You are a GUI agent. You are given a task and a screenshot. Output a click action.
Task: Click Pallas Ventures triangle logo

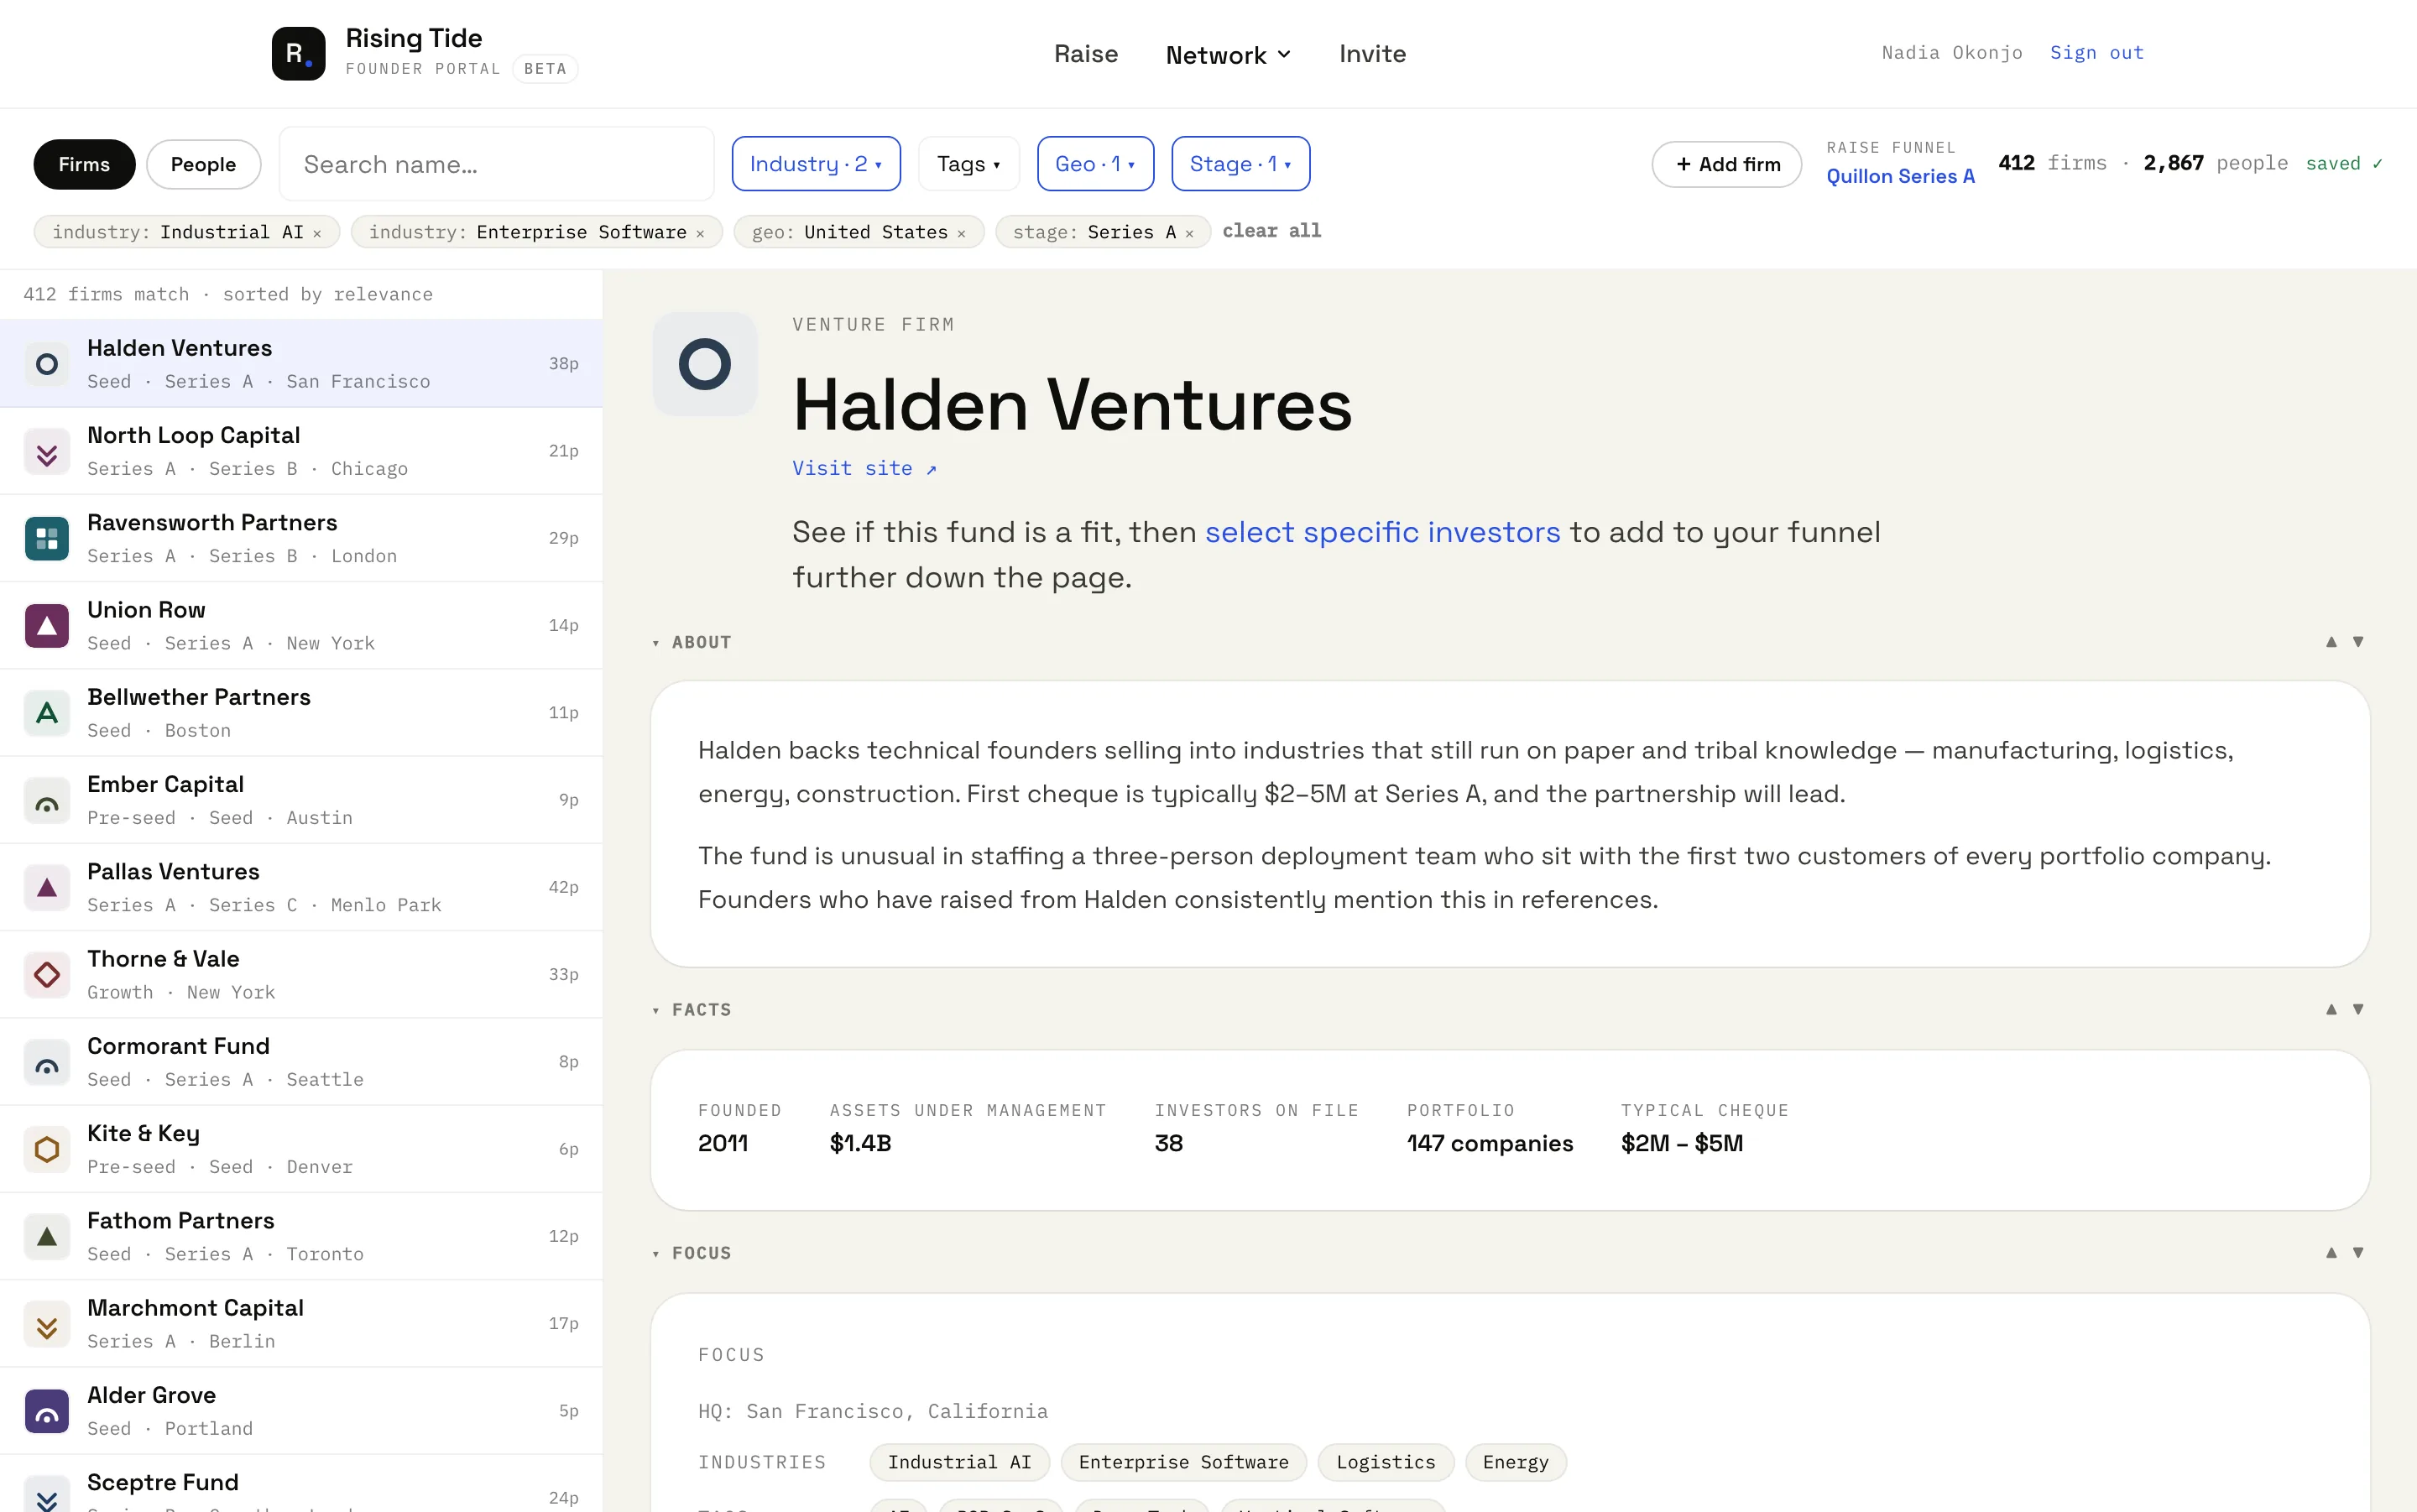(47, 887)
